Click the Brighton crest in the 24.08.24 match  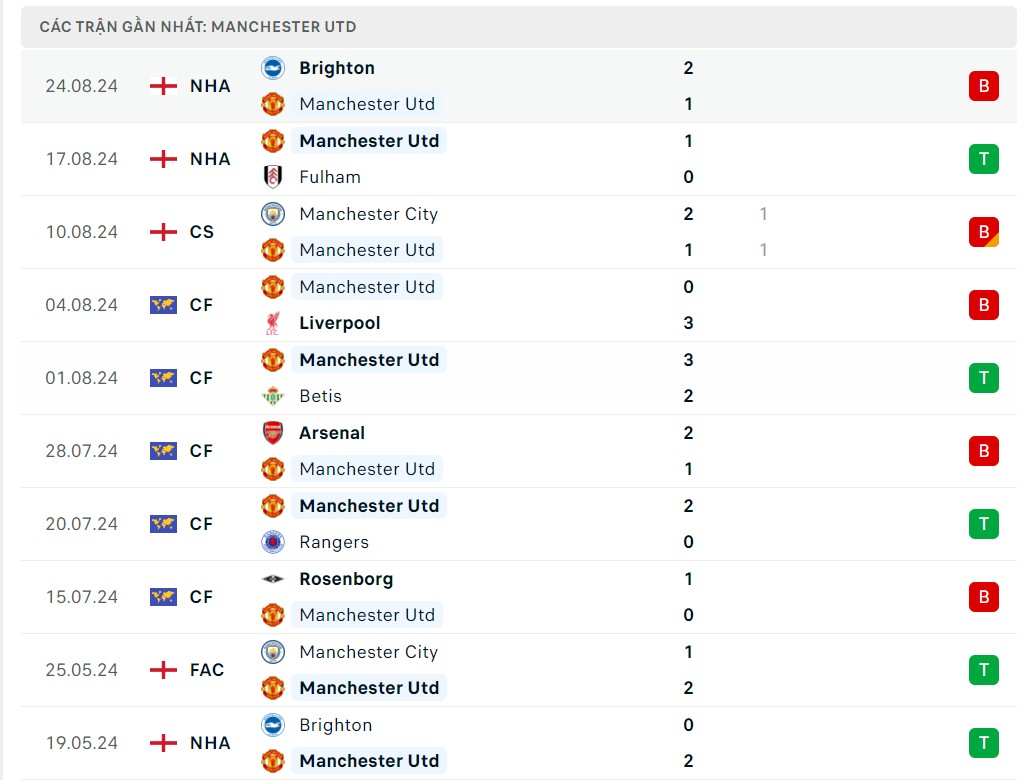(272, 68)
